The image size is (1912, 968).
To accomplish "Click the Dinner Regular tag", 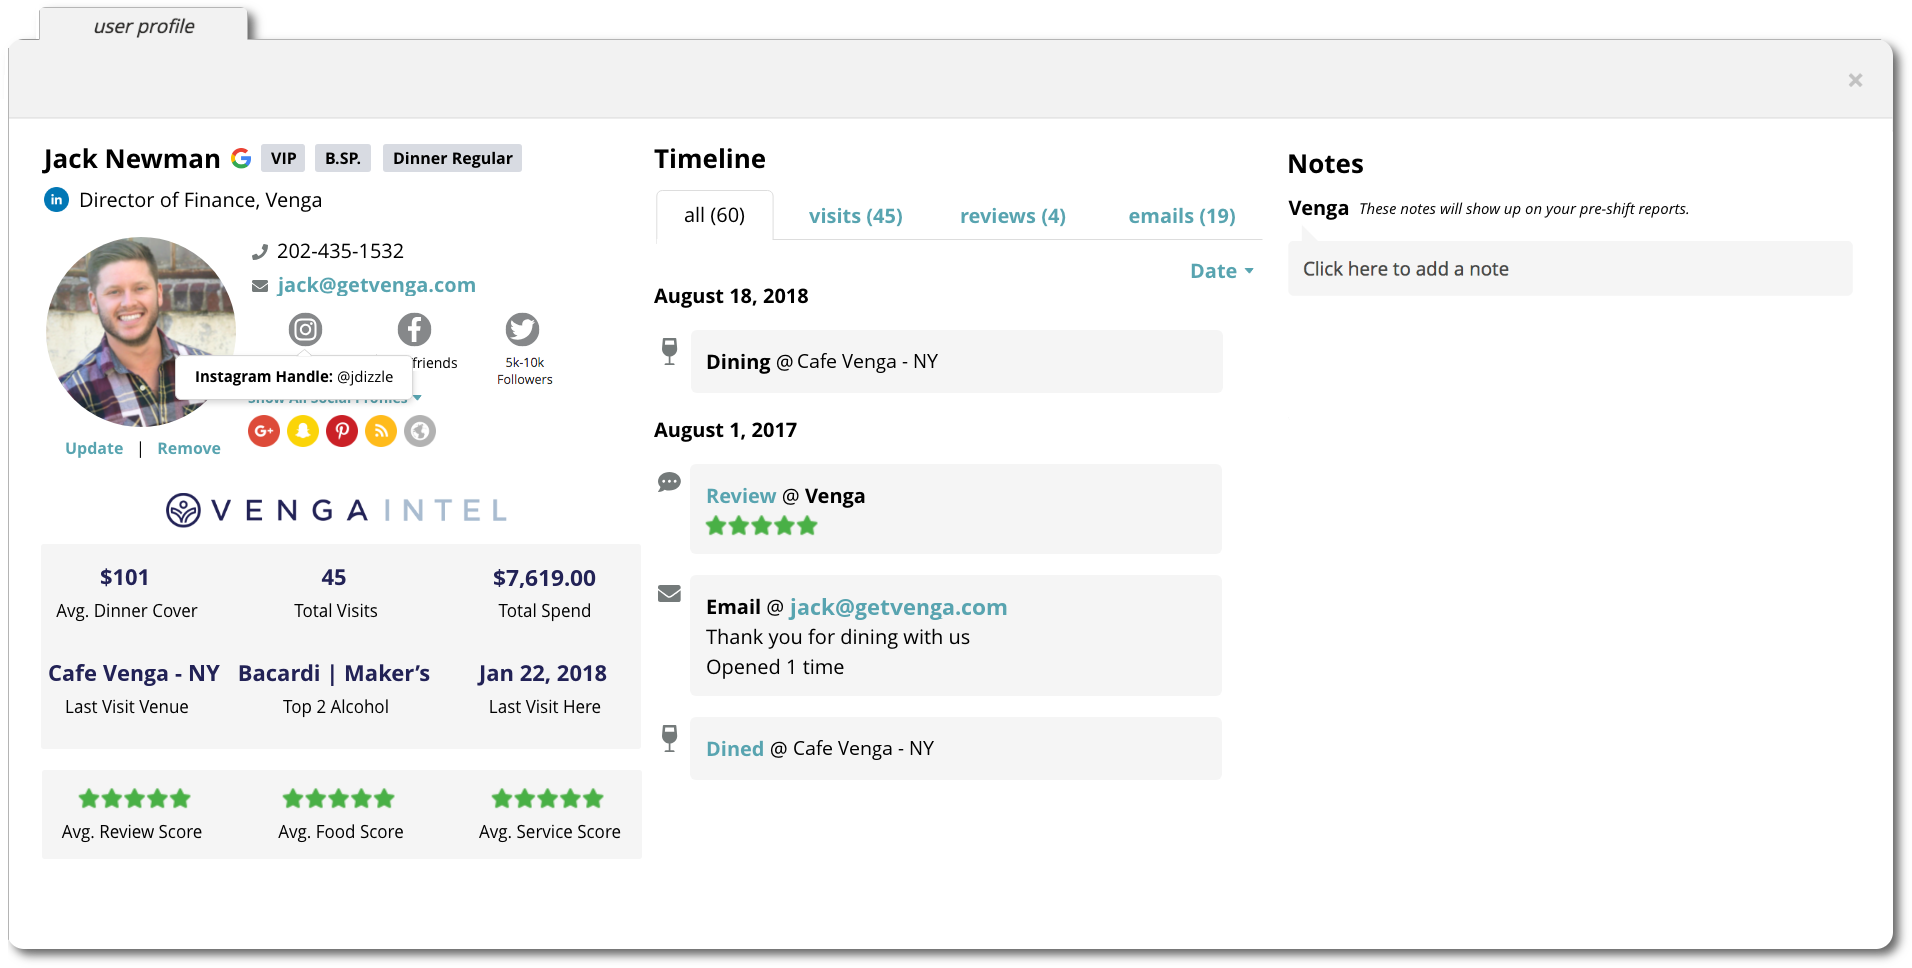I will click(452, 158).
